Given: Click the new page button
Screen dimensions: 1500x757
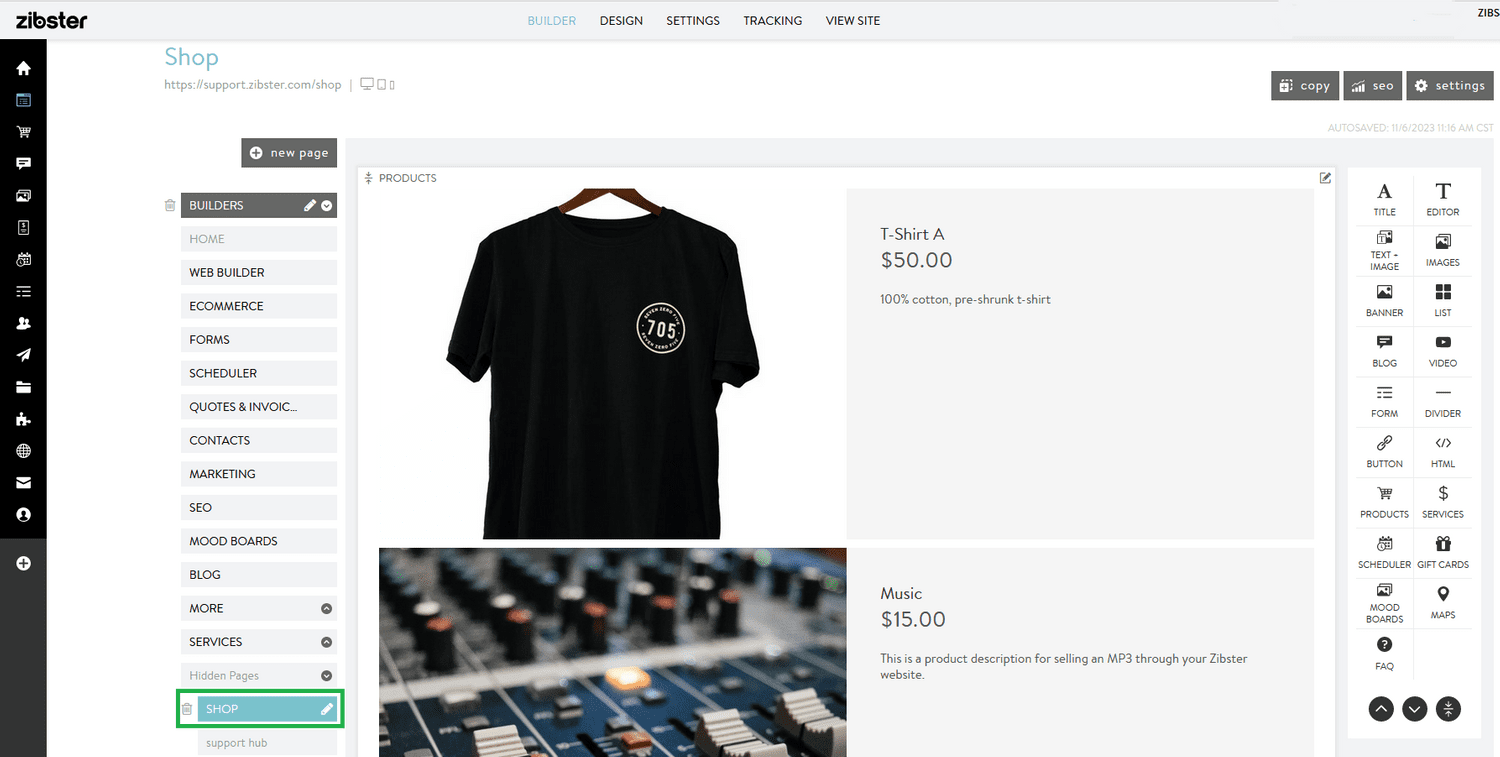Looking at the screenshot, I should pos(289,153).
